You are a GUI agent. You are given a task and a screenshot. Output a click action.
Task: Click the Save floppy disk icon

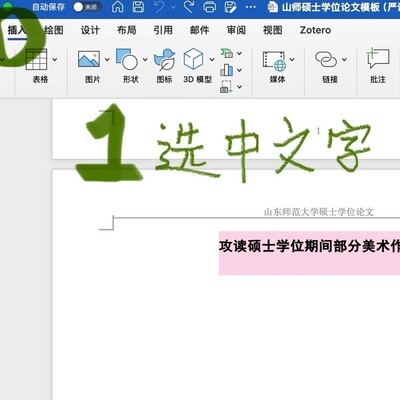click(x=138, y=7)
